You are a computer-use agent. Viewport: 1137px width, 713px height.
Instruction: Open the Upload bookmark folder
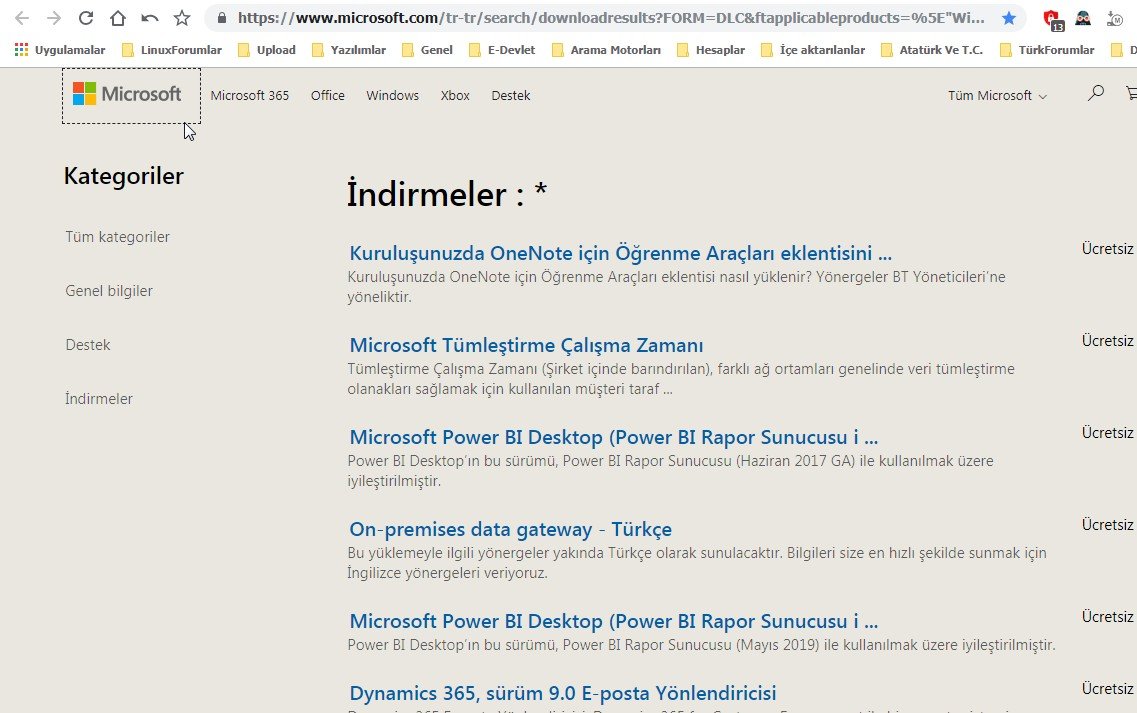[267, 49]
